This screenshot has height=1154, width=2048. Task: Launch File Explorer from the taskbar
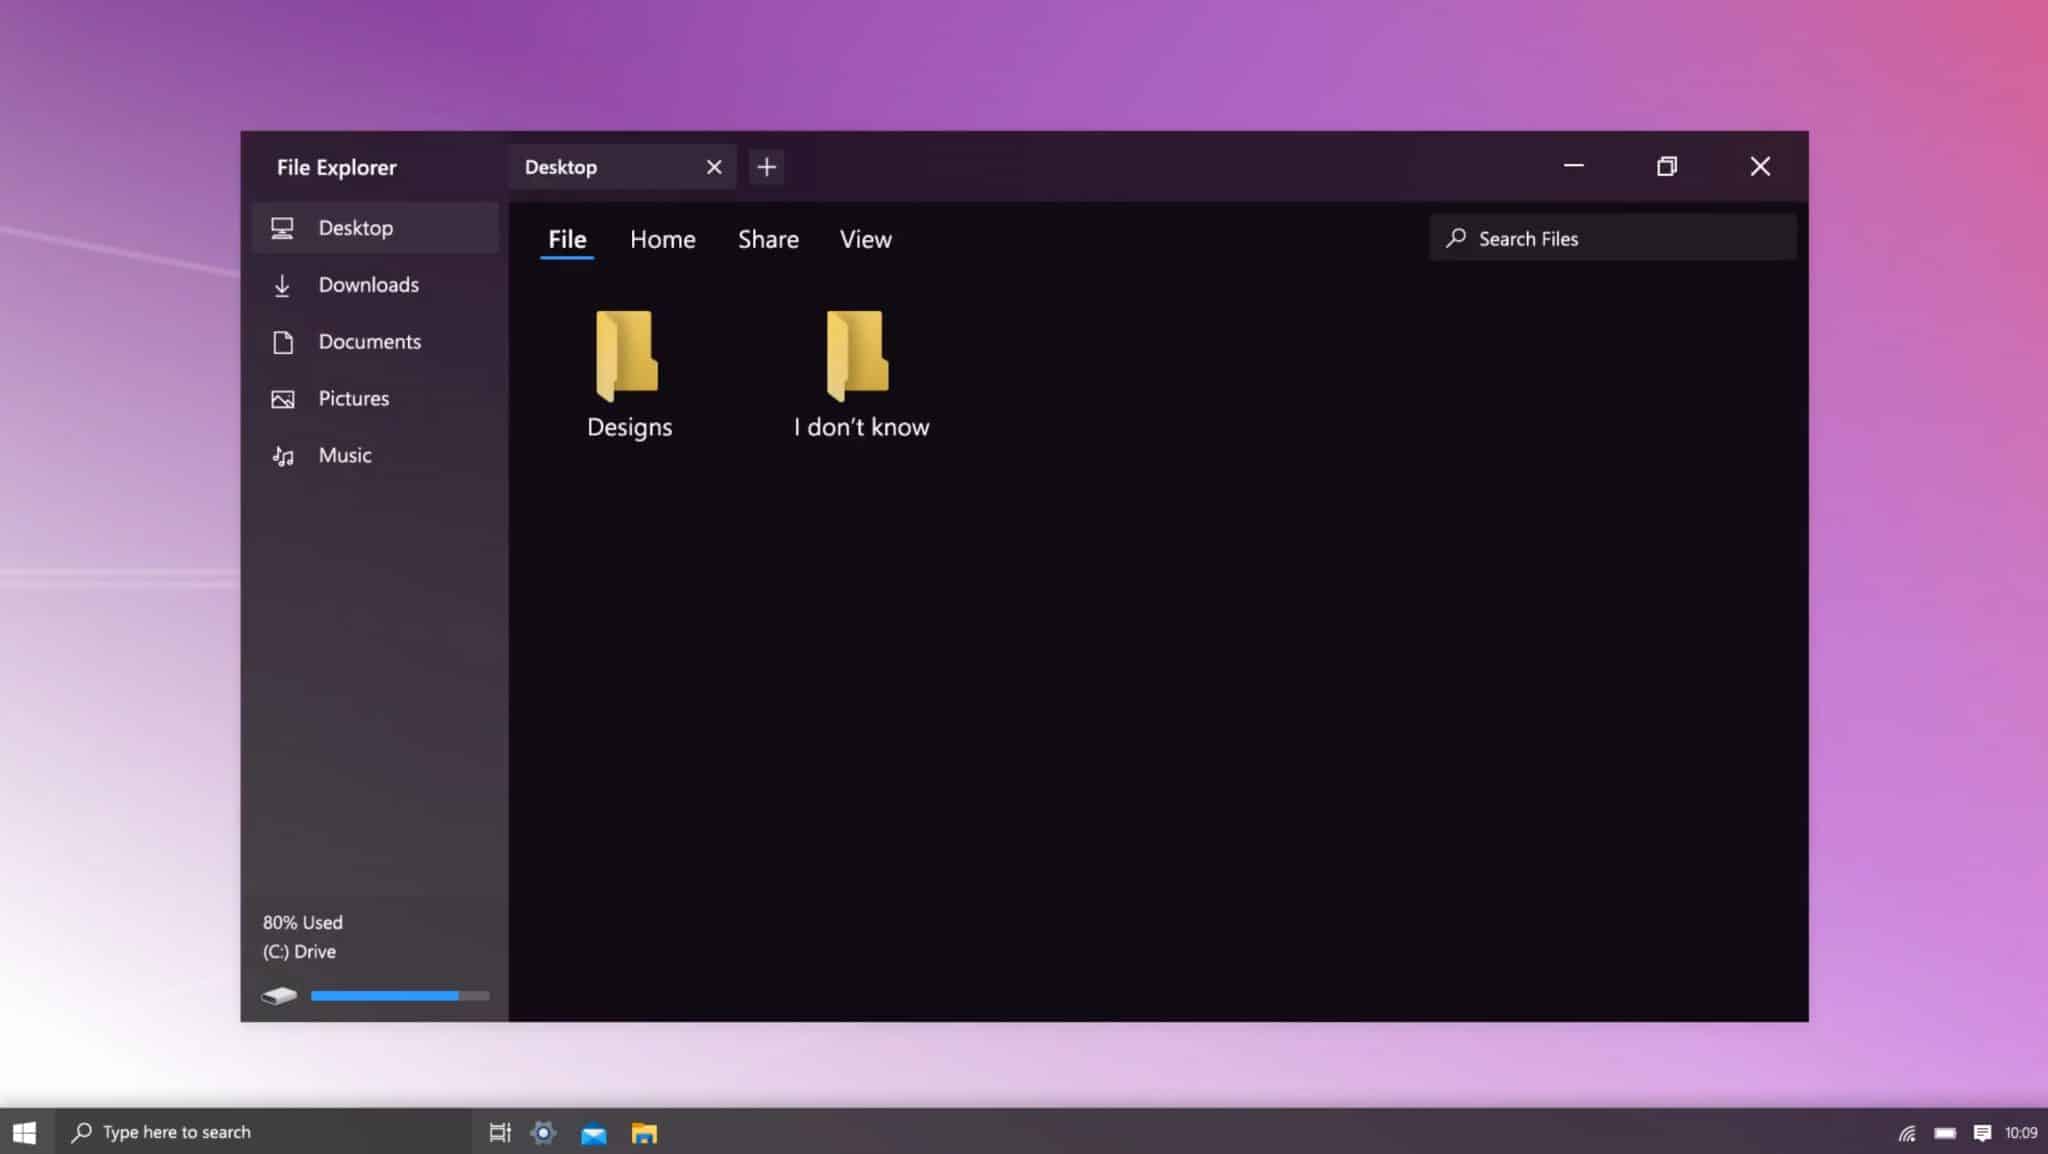click(643, 1132)
